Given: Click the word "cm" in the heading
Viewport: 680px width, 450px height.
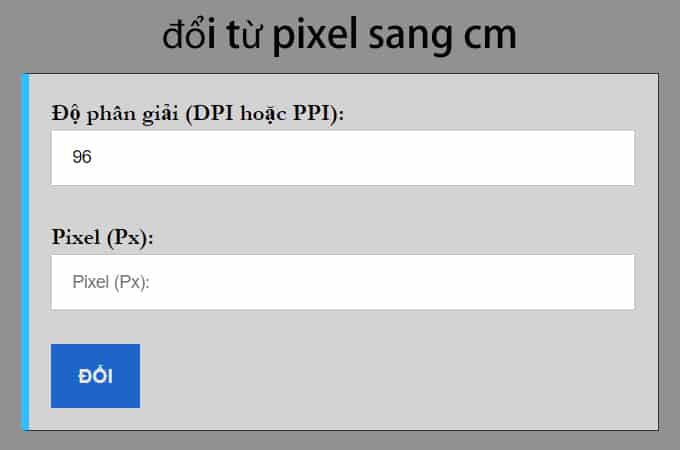Looking at the screenshot, I should tap(490, 38).
